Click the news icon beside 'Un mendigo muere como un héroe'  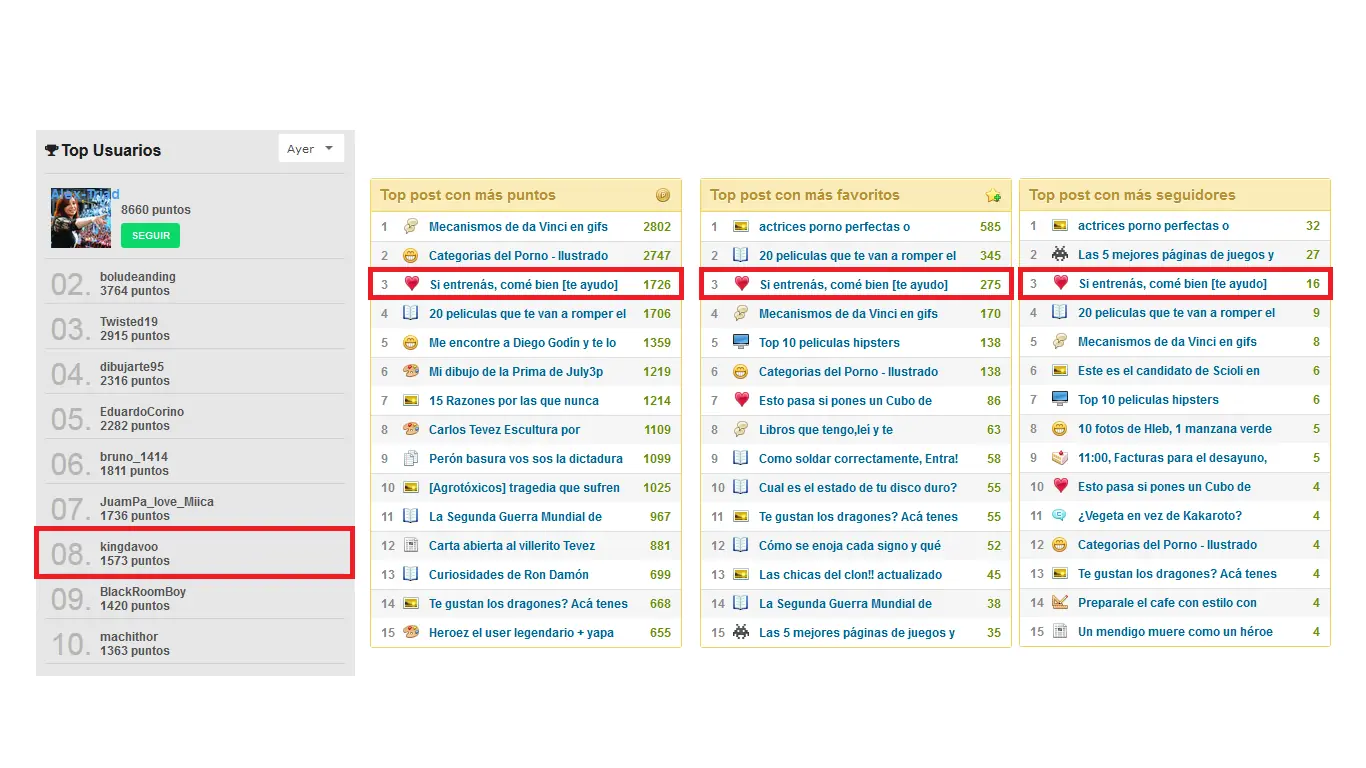pos(1059,632)
